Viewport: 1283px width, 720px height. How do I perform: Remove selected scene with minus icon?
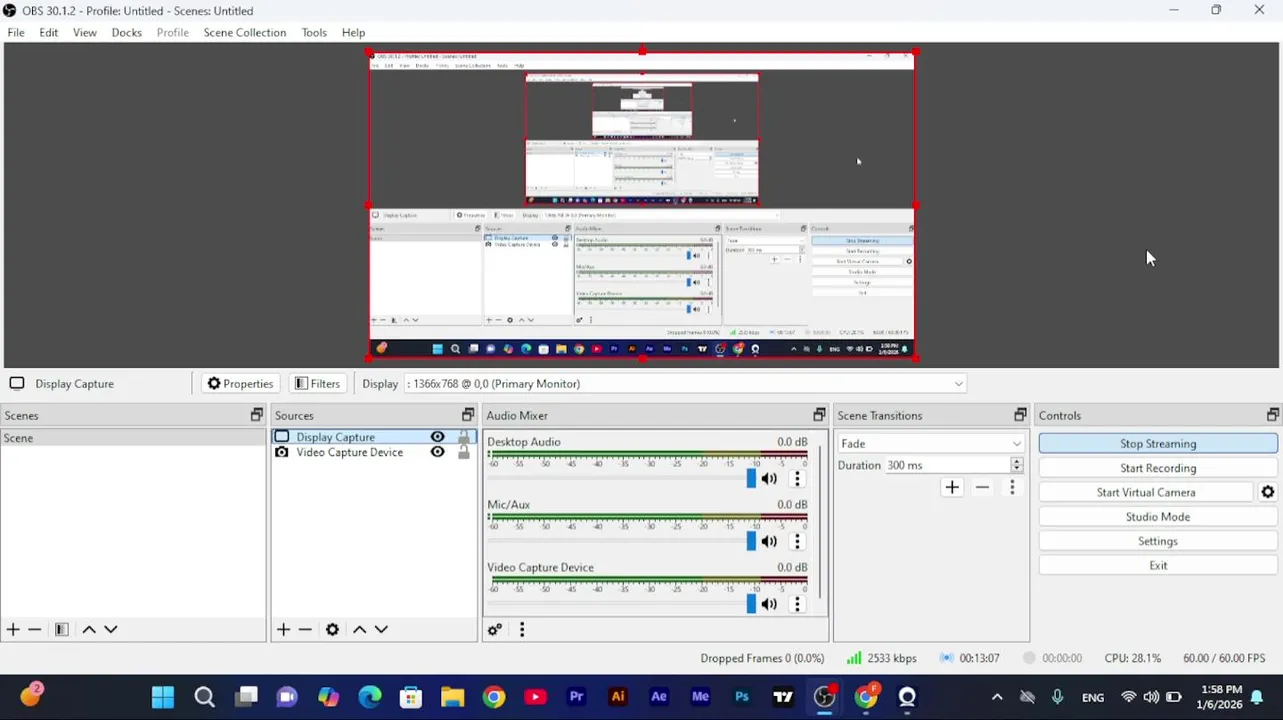35,629
